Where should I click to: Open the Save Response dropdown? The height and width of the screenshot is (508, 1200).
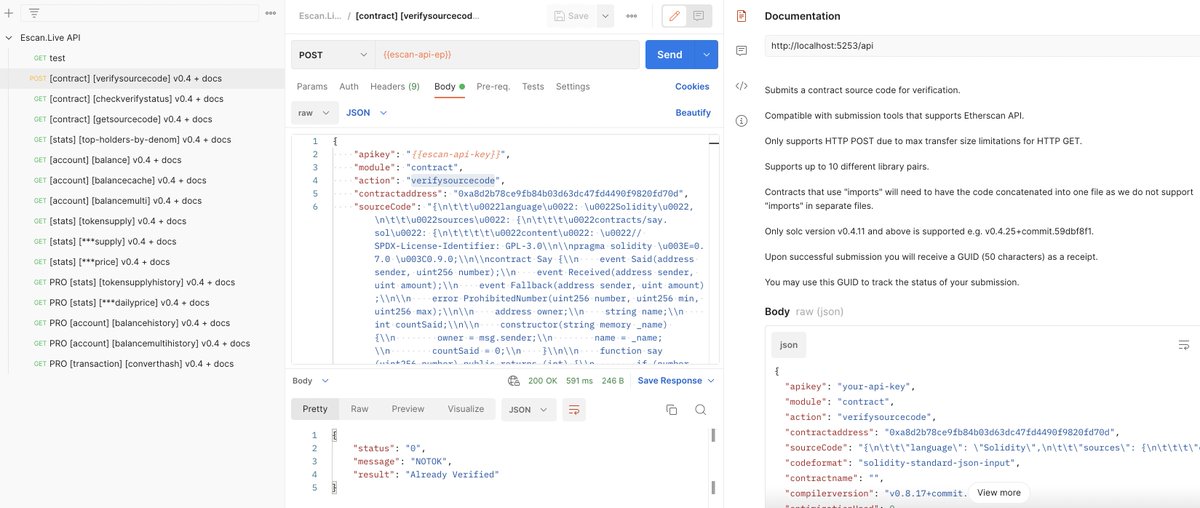click(676, 381)
